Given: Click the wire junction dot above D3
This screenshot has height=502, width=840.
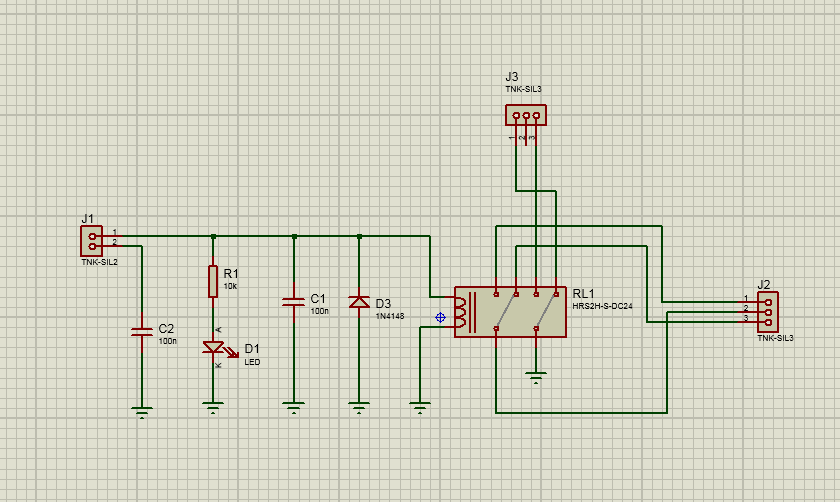Looking at the screenshot, I should click(359, 236).
